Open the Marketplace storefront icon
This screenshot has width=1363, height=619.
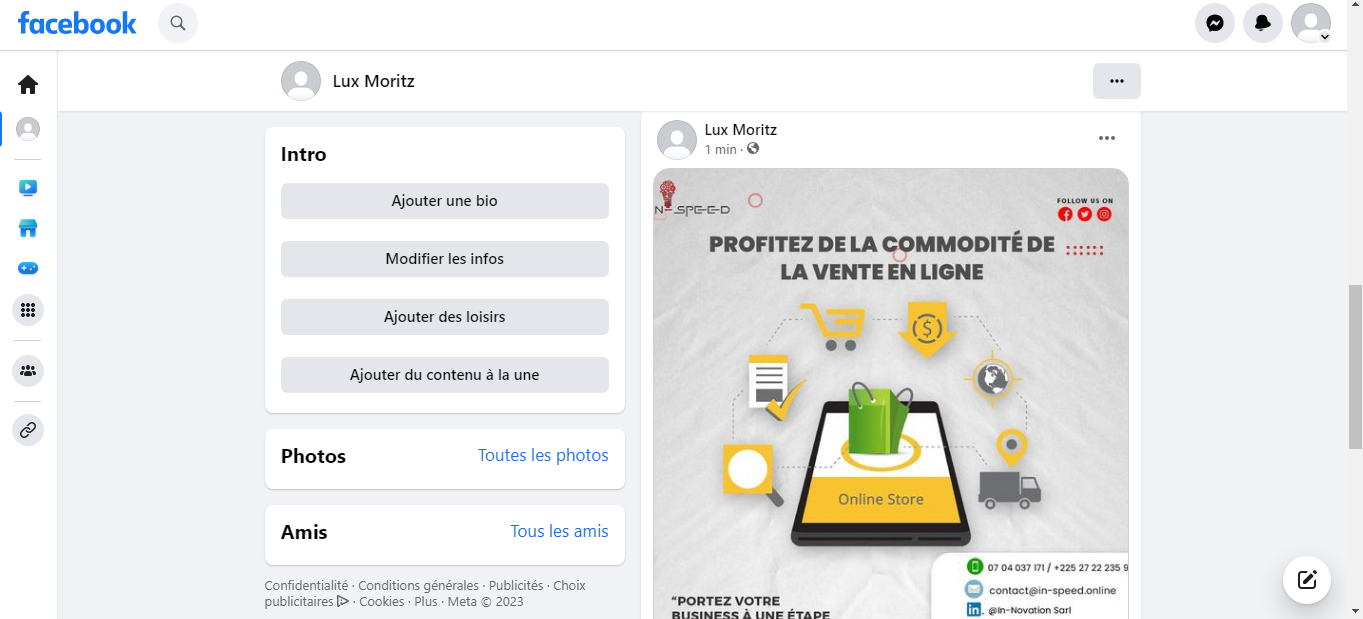click(x=28, y=228)
